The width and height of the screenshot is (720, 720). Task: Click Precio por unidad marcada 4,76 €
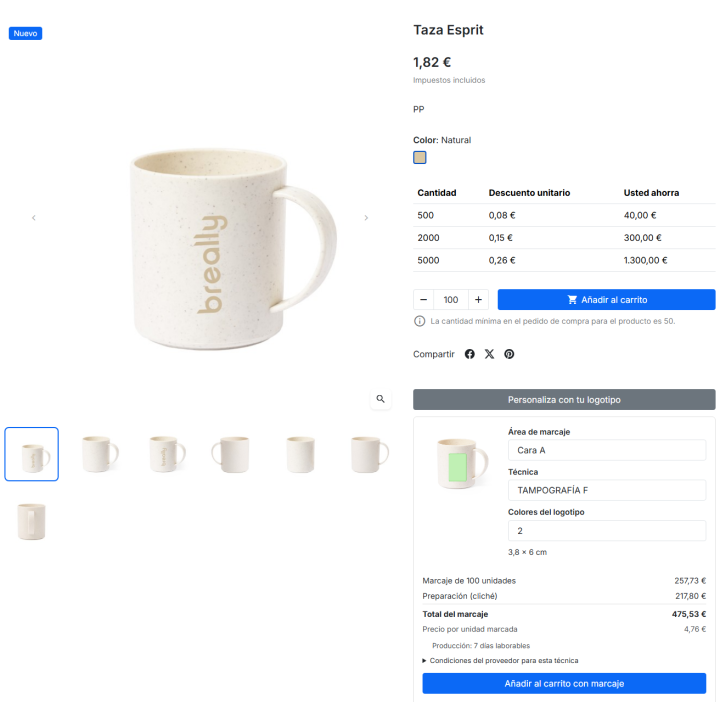point(695,630)
